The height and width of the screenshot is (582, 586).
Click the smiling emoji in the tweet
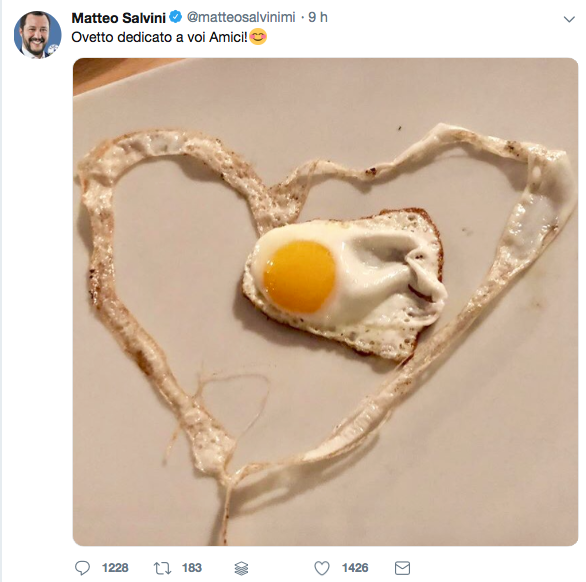pos(258,37)
